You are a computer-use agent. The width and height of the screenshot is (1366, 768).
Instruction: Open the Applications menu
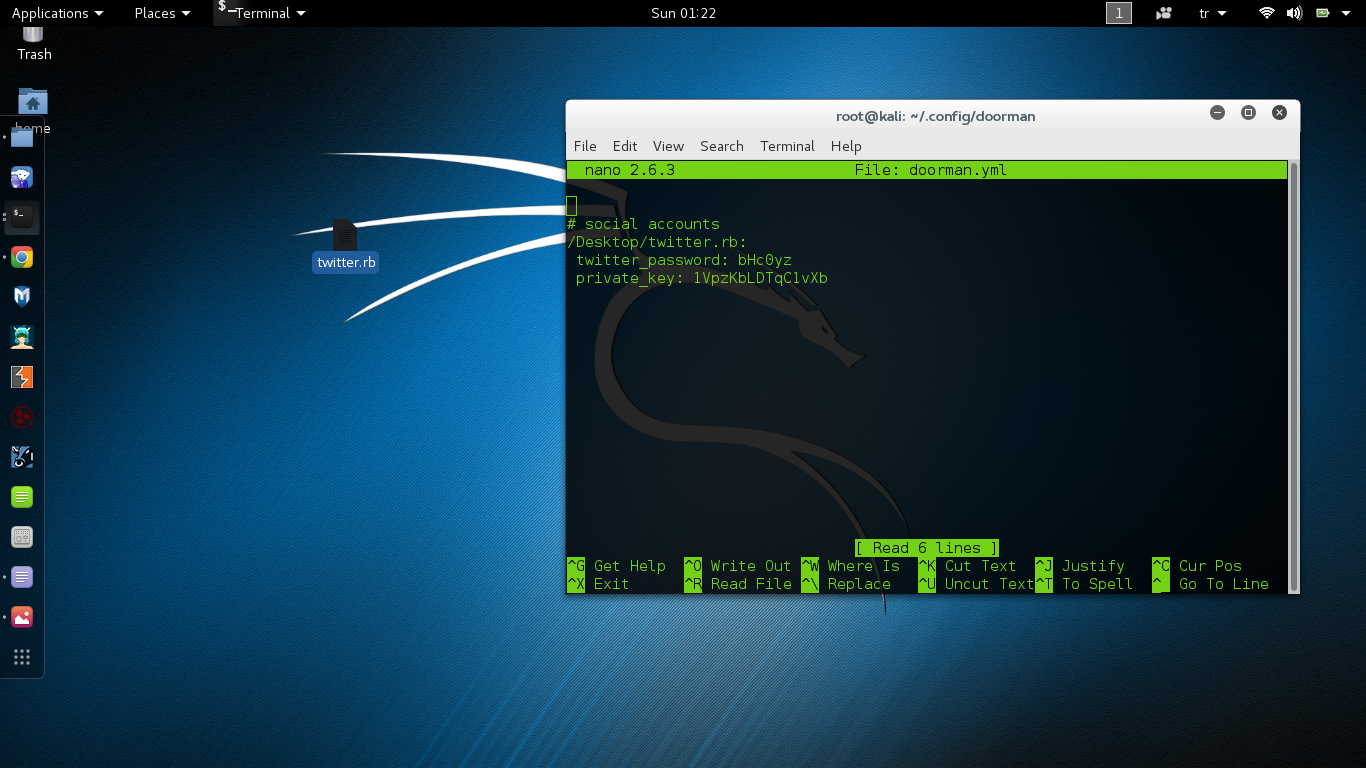click(x=57, y=13)
